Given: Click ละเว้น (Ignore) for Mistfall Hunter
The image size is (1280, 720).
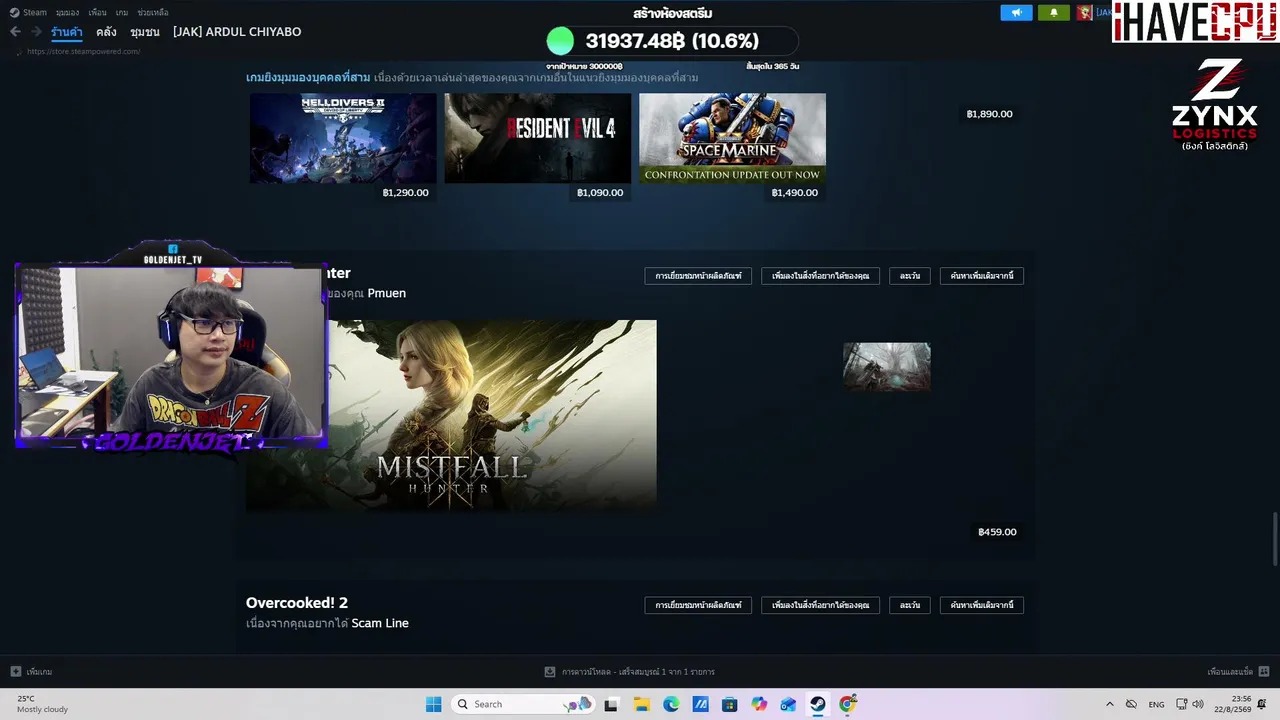Looking at the screenshot, I should pyautogui.click(x=910, y=276).
